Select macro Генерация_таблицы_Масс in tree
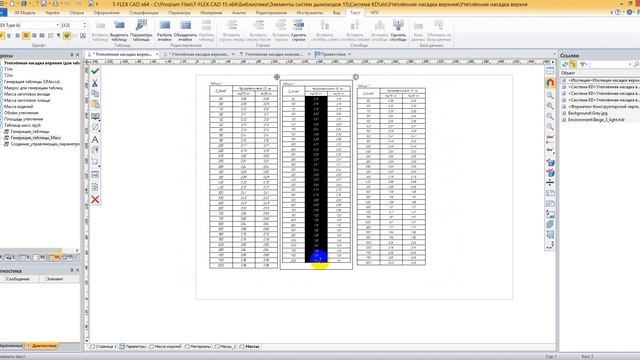The image size is (640, 360). [x=36, y=138]
